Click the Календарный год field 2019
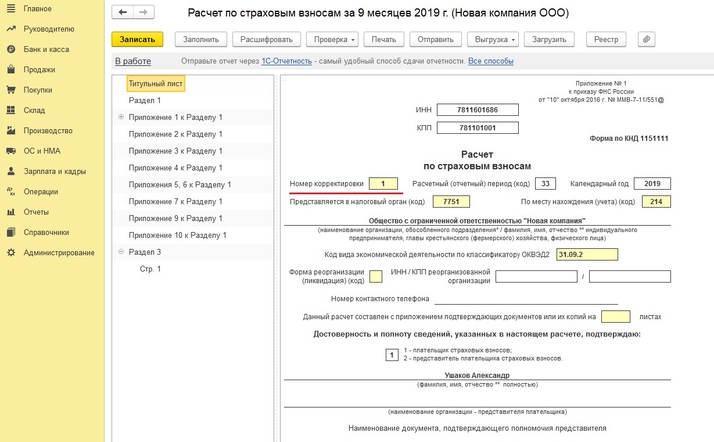 tap(652, 183)
